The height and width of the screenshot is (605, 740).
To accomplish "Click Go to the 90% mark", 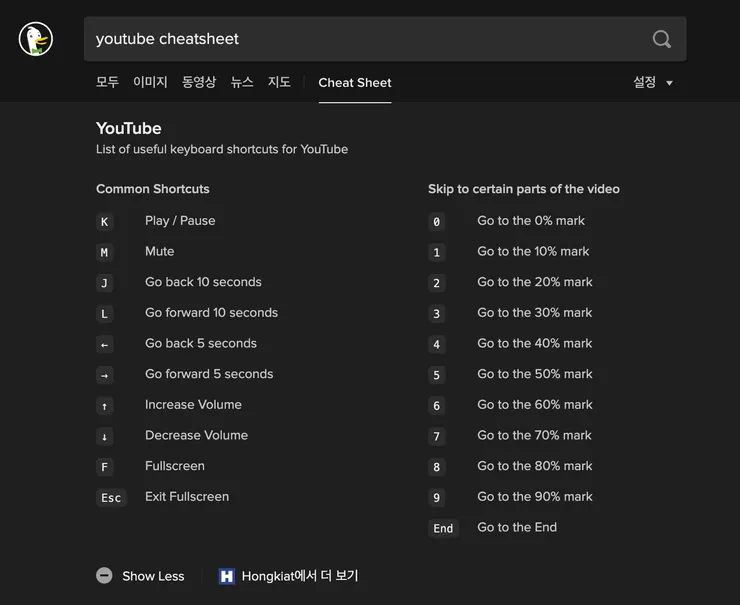I will pos(535,496).
